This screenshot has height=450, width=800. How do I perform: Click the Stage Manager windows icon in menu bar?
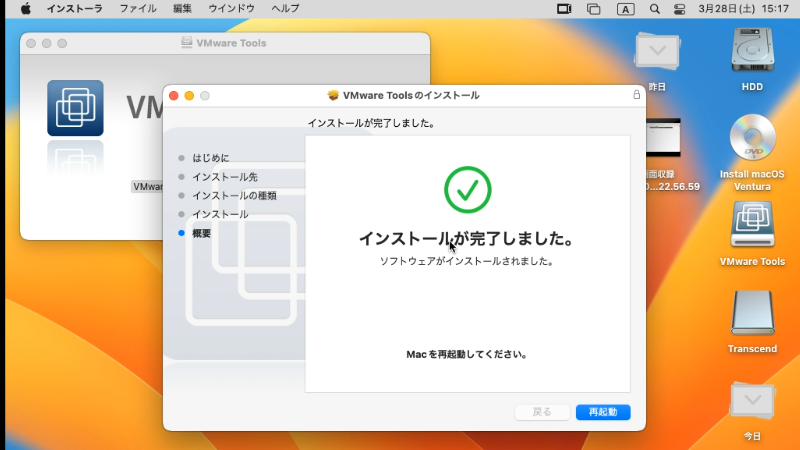pos(593,9)
